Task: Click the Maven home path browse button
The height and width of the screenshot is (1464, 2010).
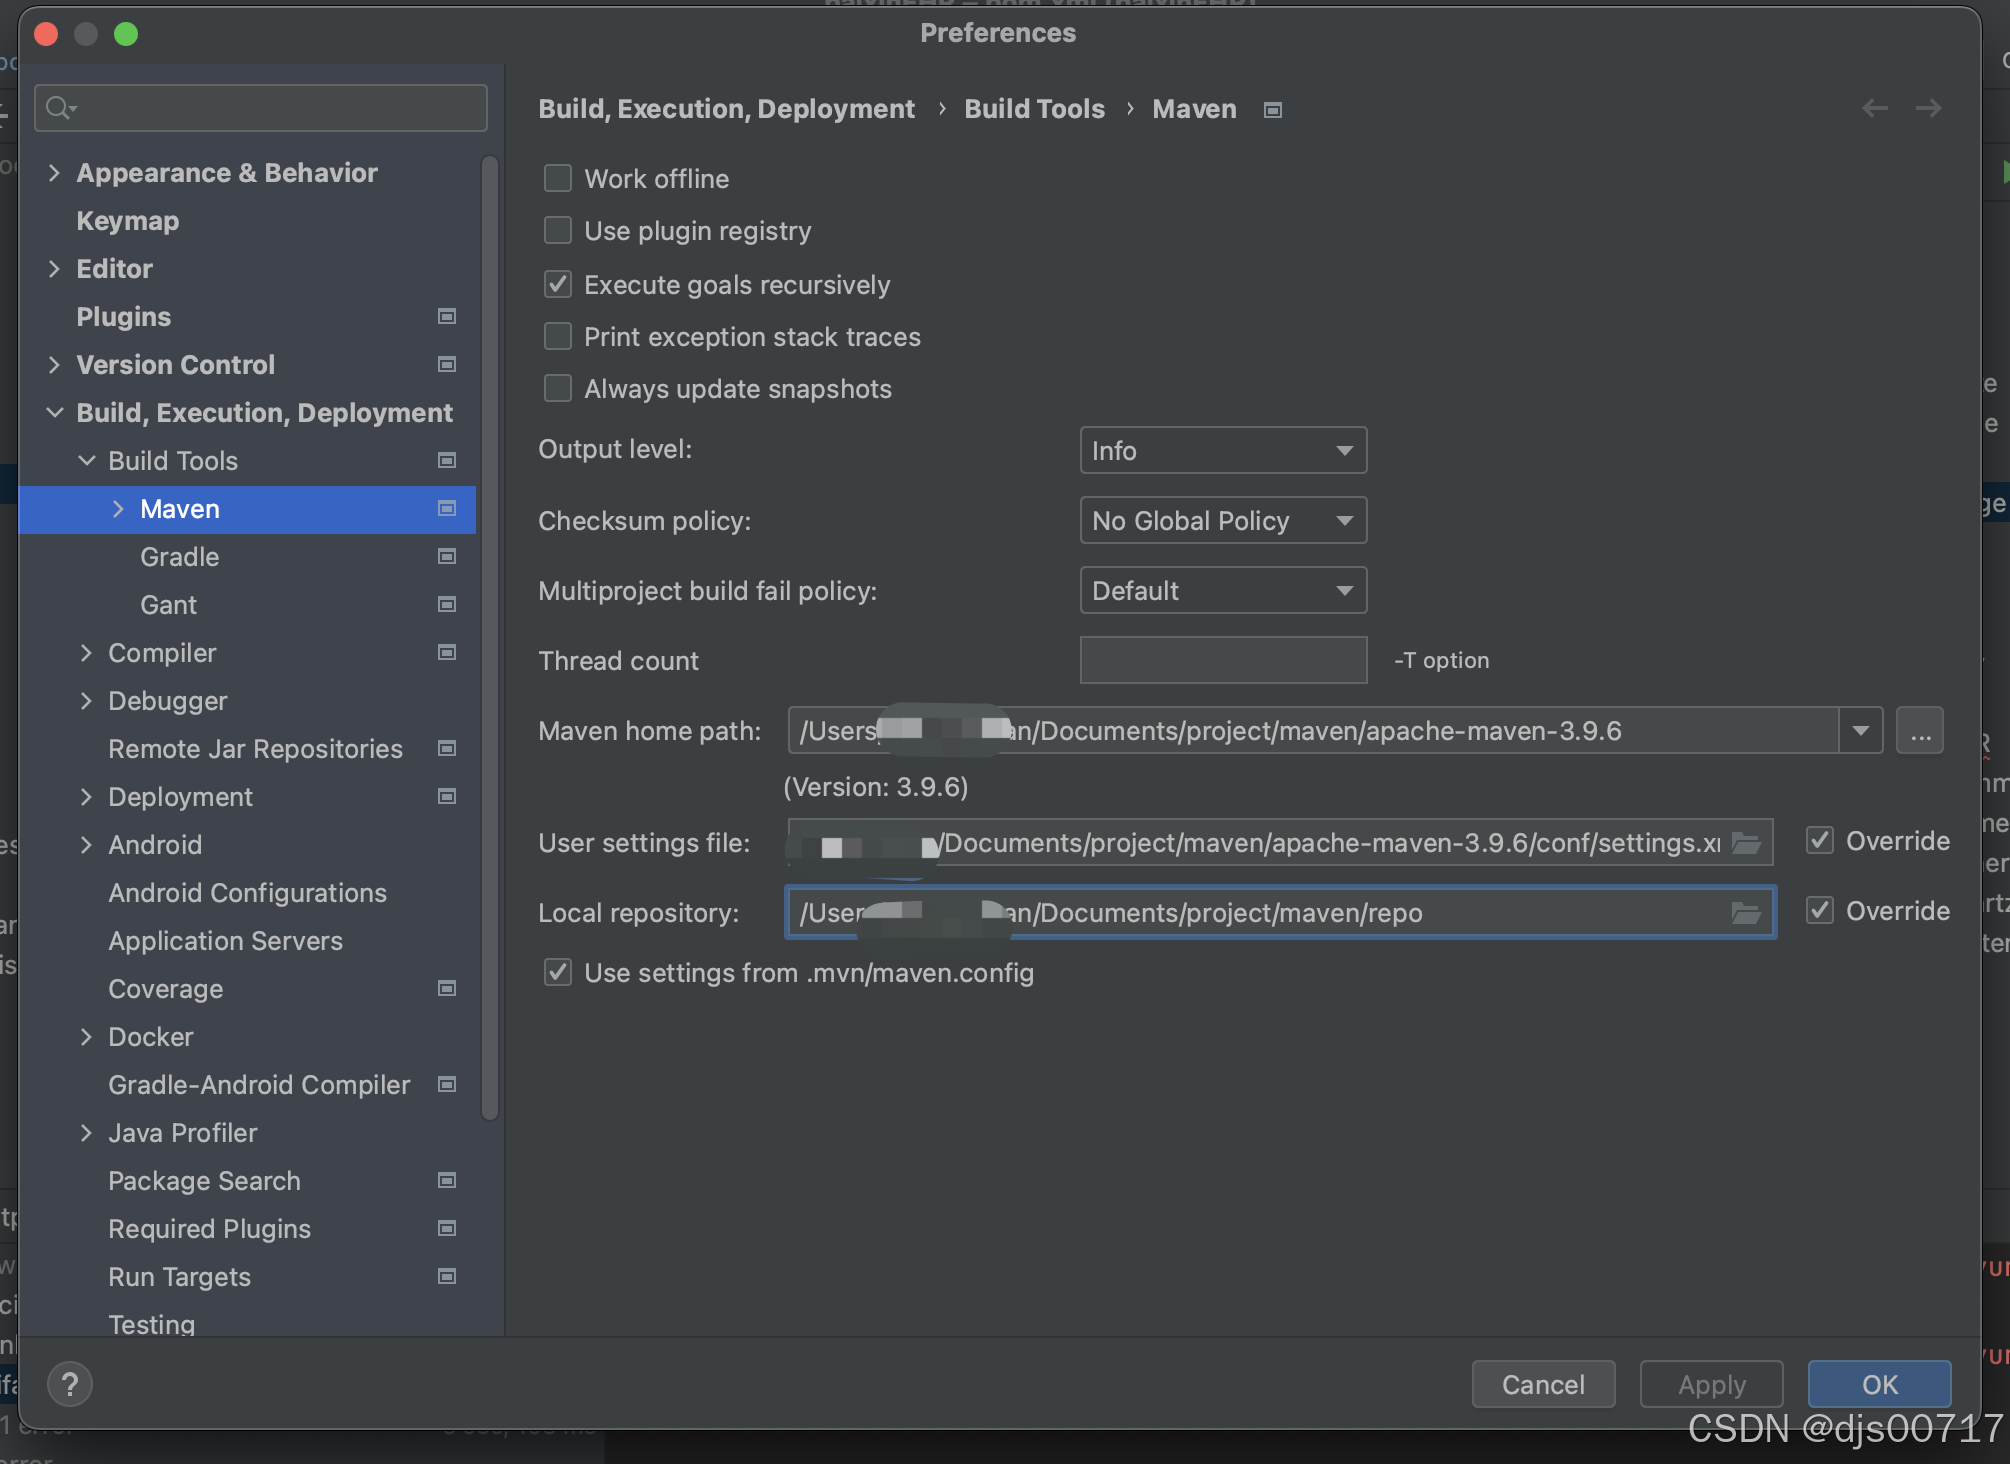Action: click(1920, 731)
